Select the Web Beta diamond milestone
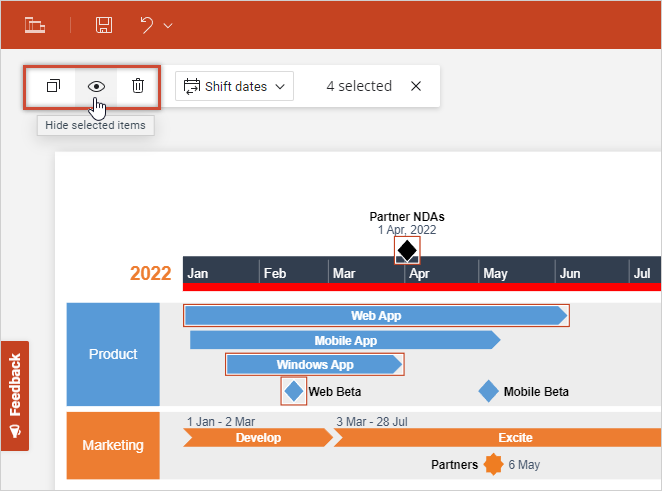662x491 pixels. pyautogui.click(x=294, y=391)
